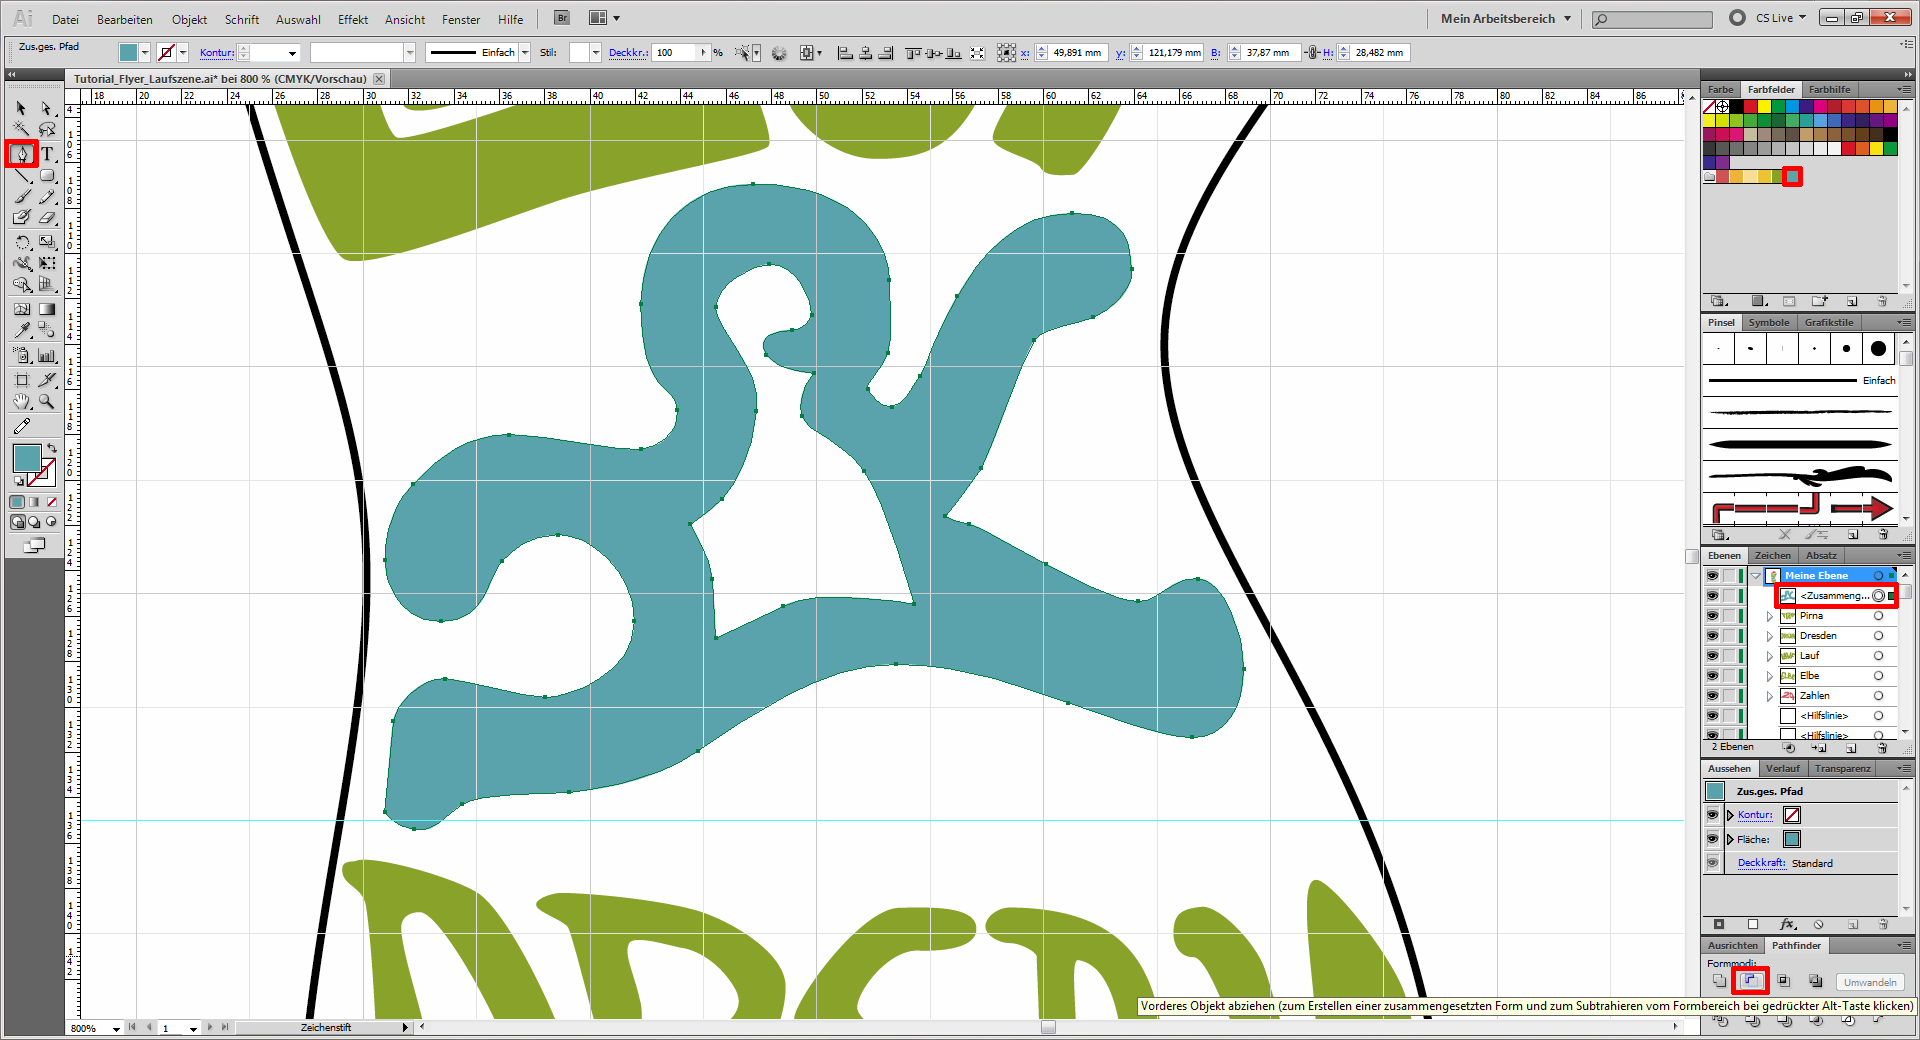Screen dimensions: 1920x1040
Task: Select the Hand tool
Action: click(x=21, y=402)
